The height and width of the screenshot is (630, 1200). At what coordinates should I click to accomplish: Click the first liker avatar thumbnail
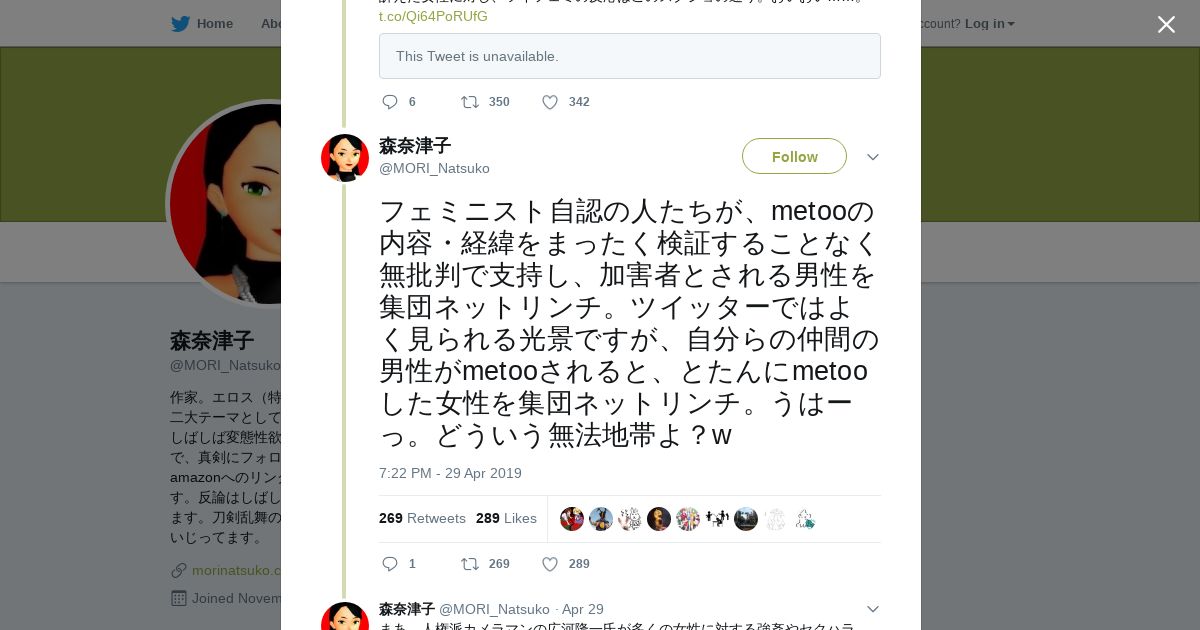tap(572, 519)
